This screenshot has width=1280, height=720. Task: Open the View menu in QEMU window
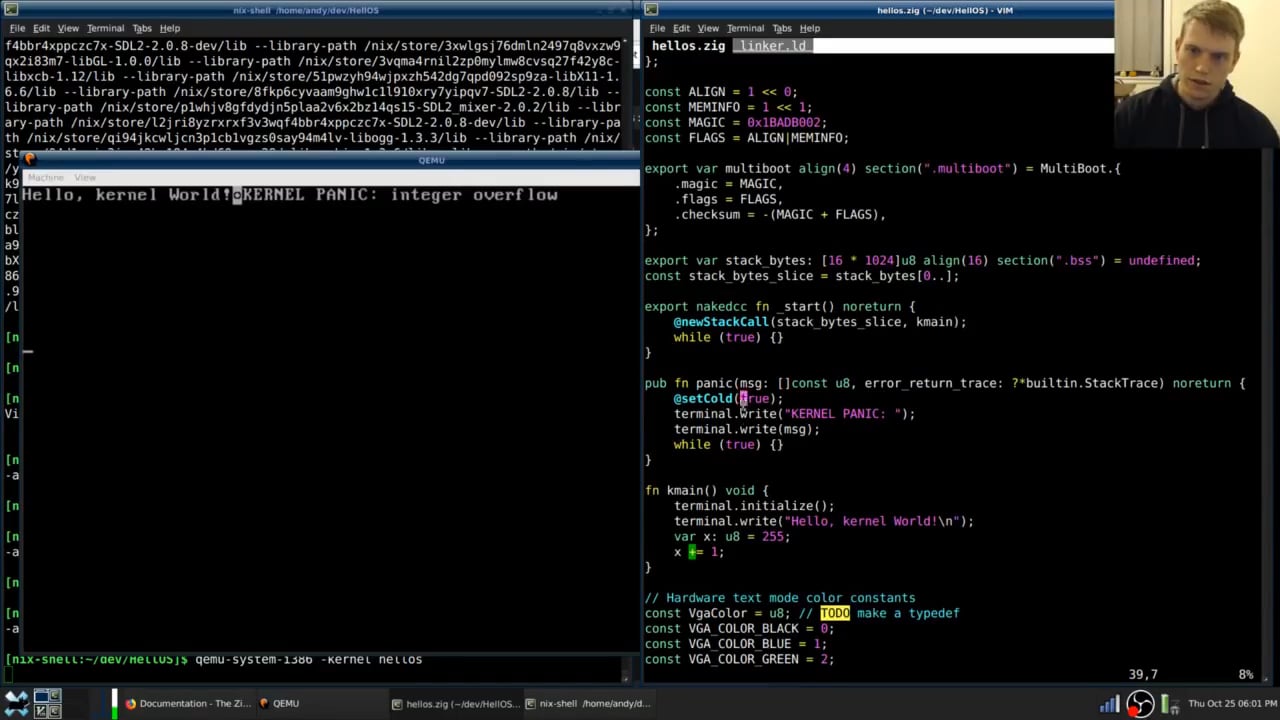coord(85,177)
